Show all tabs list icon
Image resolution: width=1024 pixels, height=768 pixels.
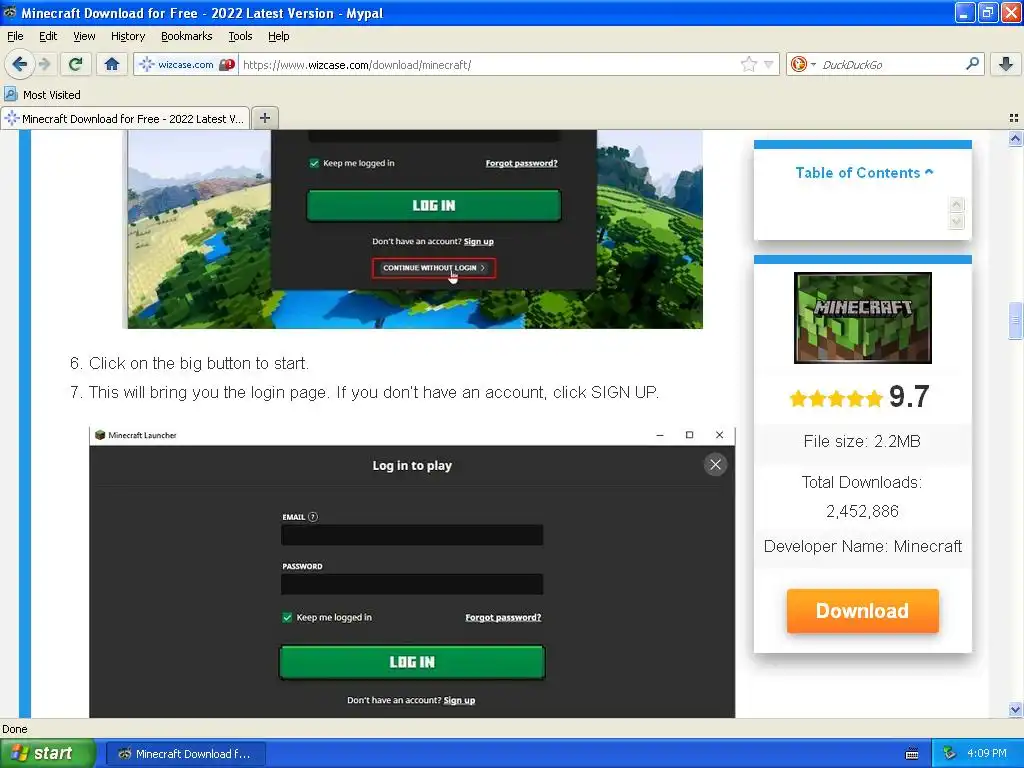(1014, 118)
